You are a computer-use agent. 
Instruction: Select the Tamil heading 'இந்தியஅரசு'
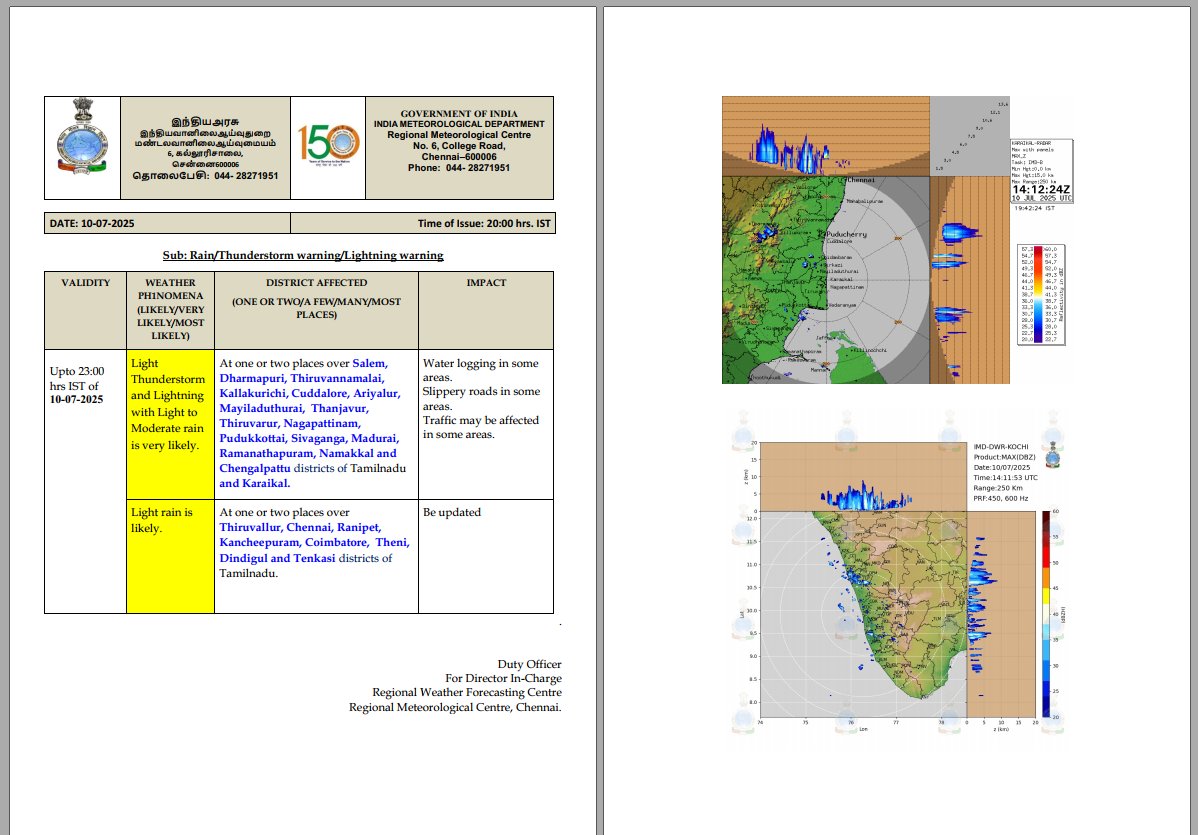click(205, 121)
